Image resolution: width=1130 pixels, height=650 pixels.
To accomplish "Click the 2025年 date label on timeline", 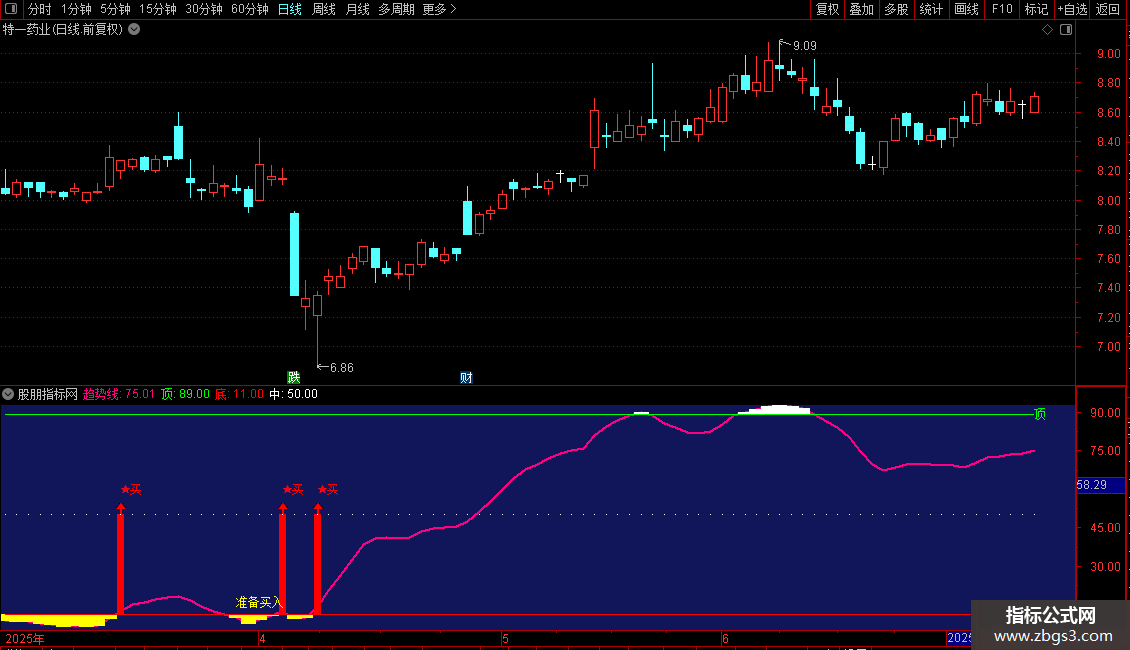I will point(25,638).
